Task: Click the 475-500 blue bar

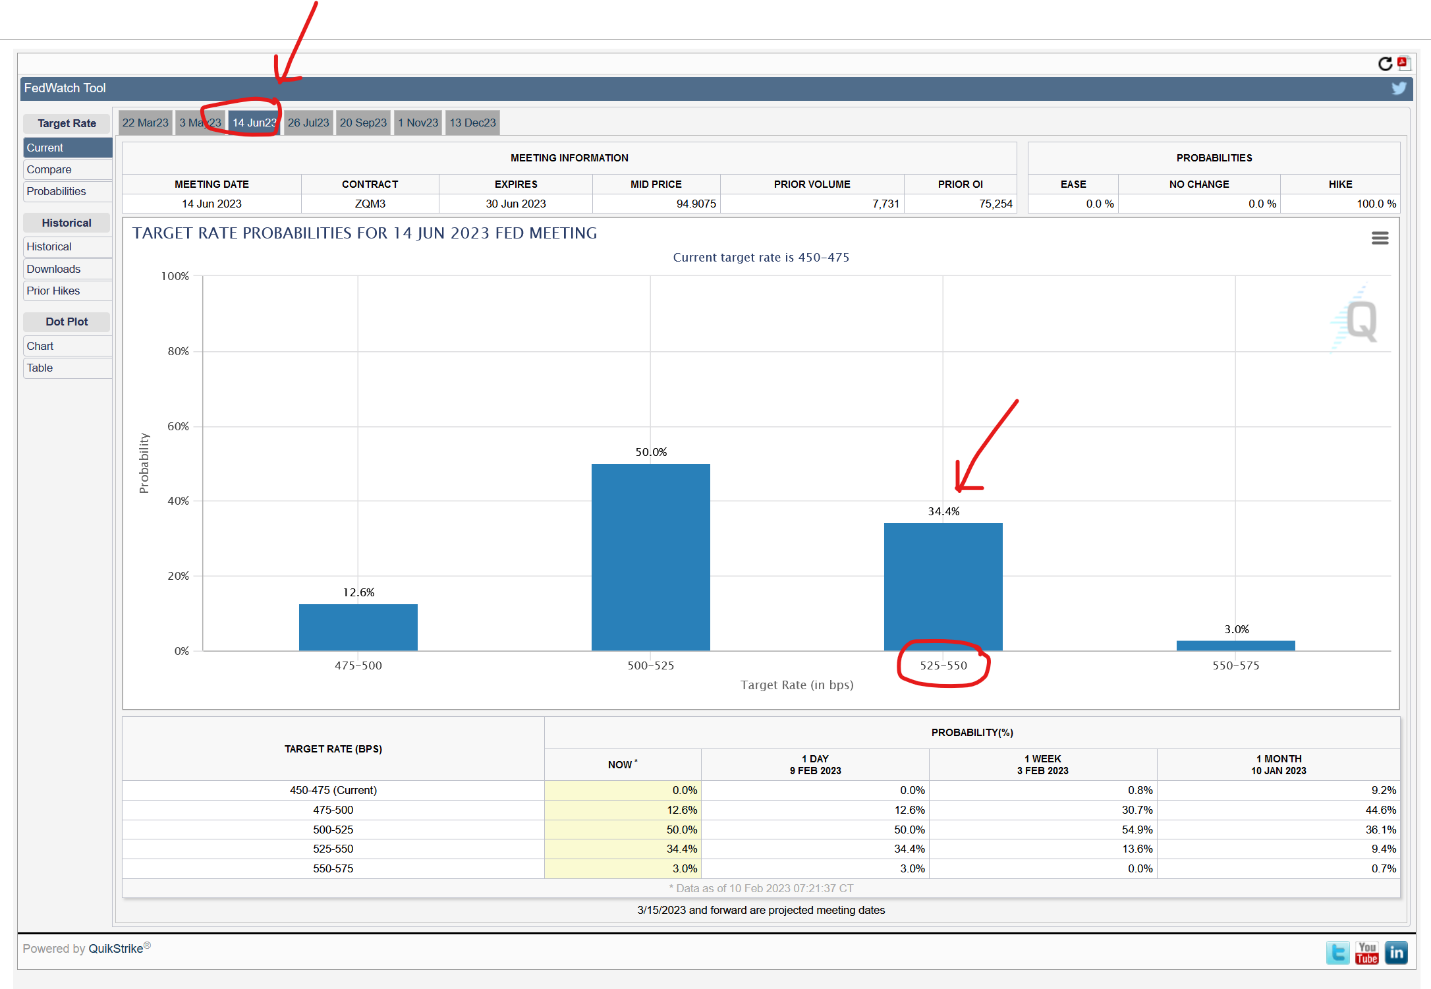Action: [x=358, y=627]
